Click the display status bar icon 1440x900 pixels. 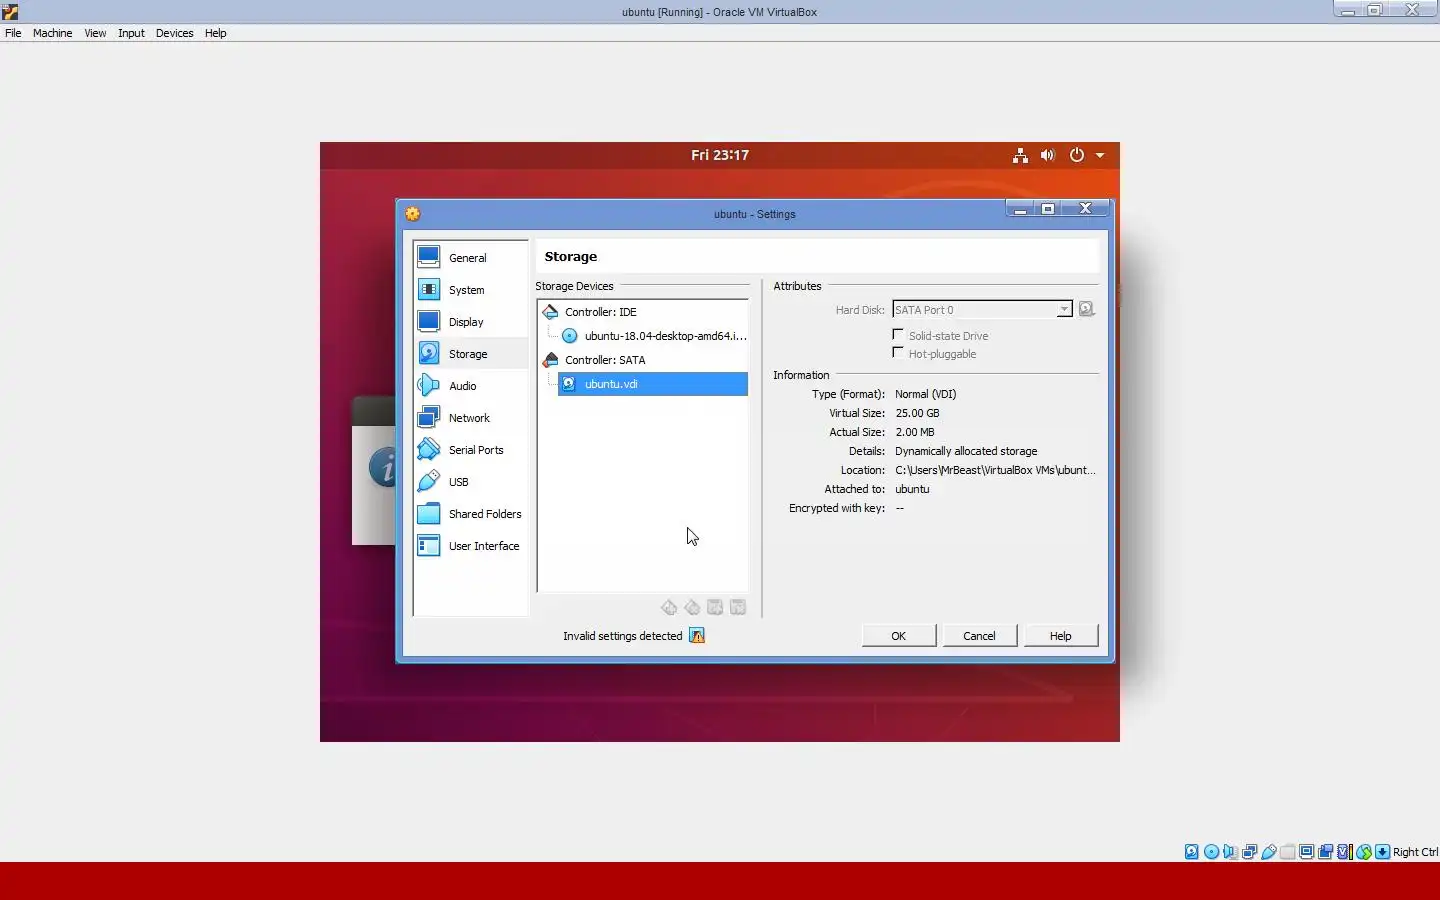[x=1307, y=852]
